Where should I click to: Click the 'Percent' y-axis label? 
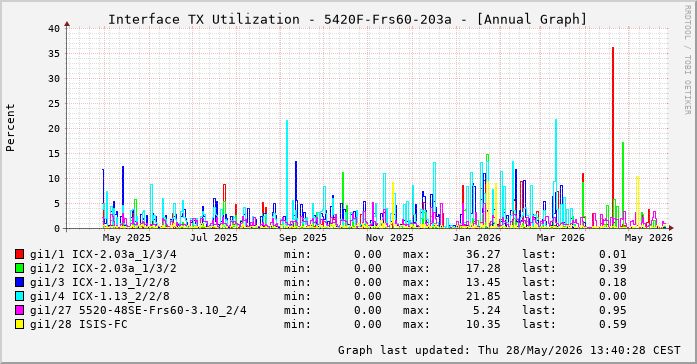[x=10, y=128]
